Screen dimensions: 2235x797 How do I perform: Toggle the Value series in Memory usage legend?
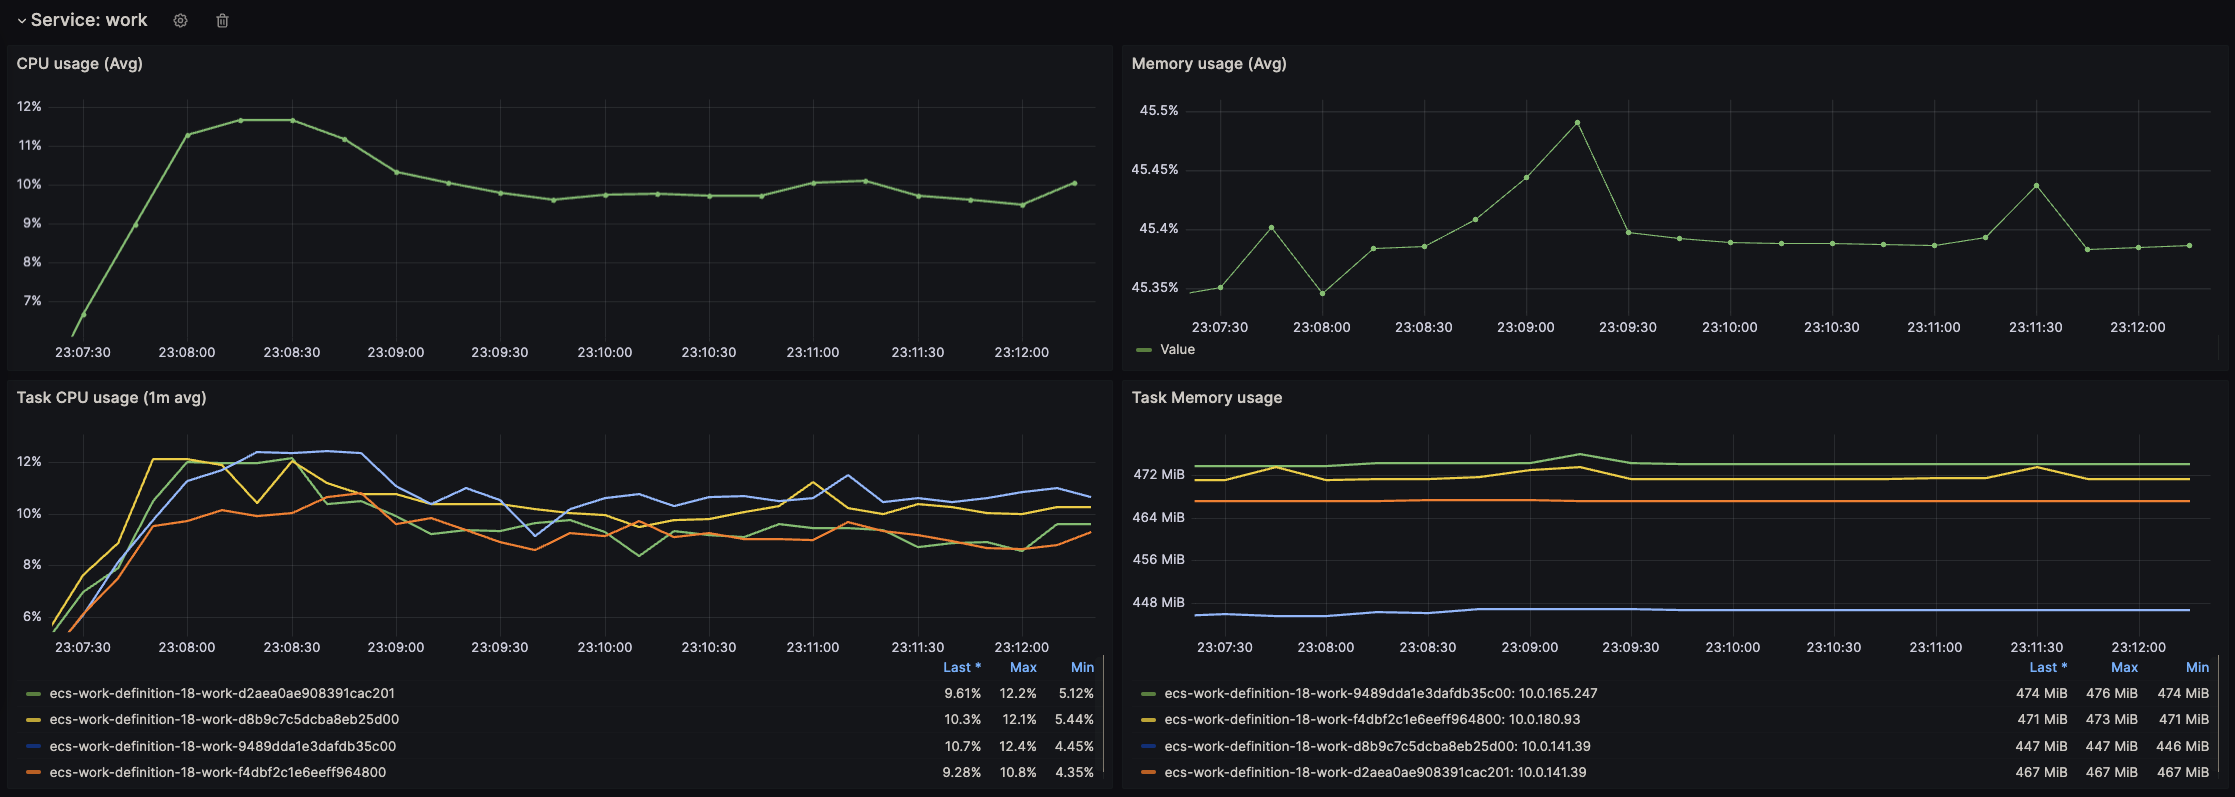1177,350
